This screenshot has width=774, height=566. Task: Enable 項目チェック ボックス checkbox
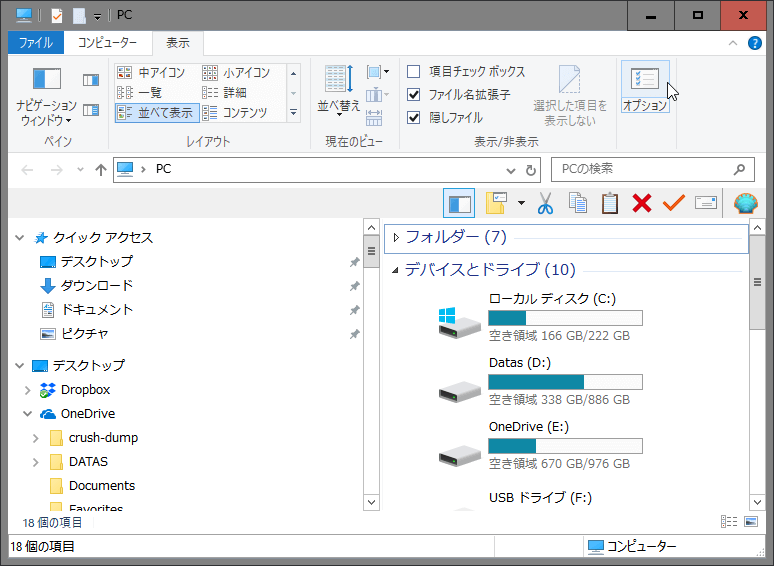point(414,72)
